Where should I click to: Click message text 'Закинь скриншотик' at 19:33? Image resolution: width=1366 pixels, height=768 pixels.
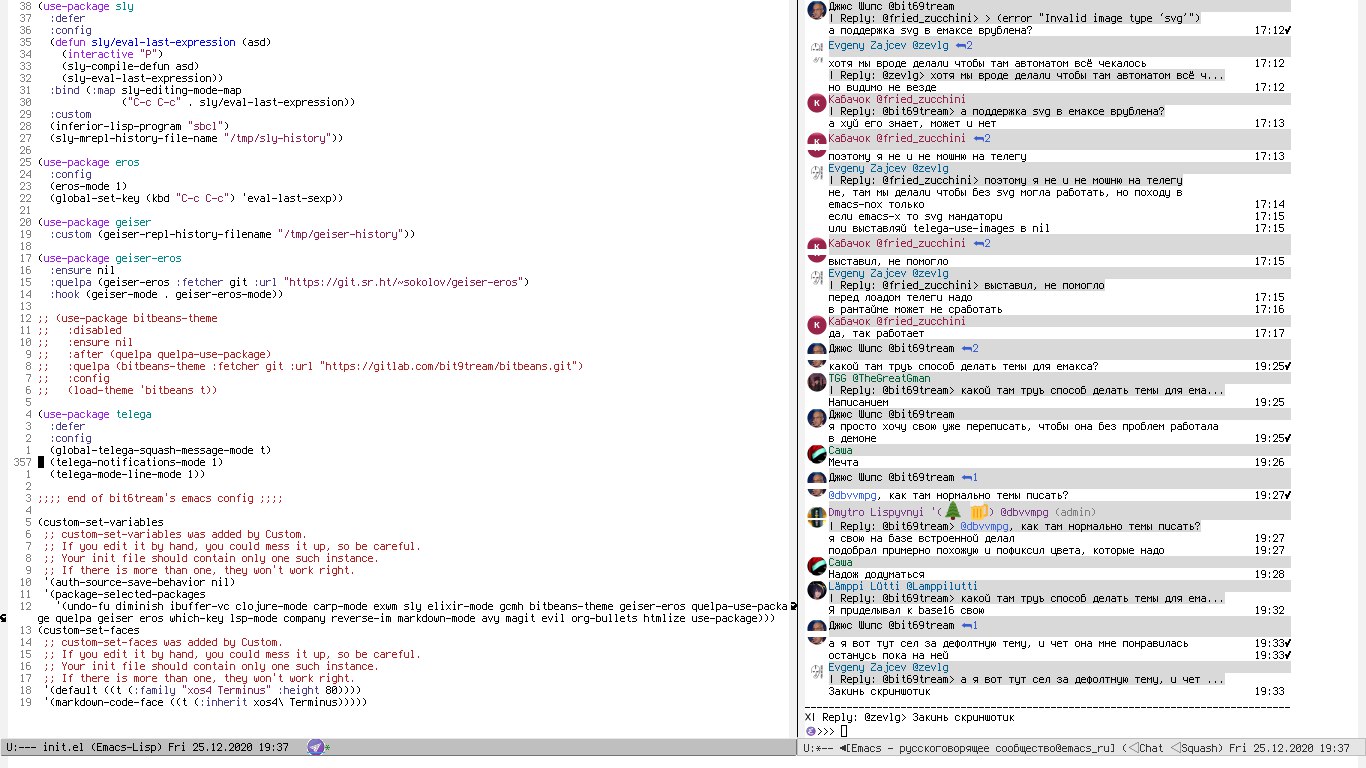[x=880, y=692]
